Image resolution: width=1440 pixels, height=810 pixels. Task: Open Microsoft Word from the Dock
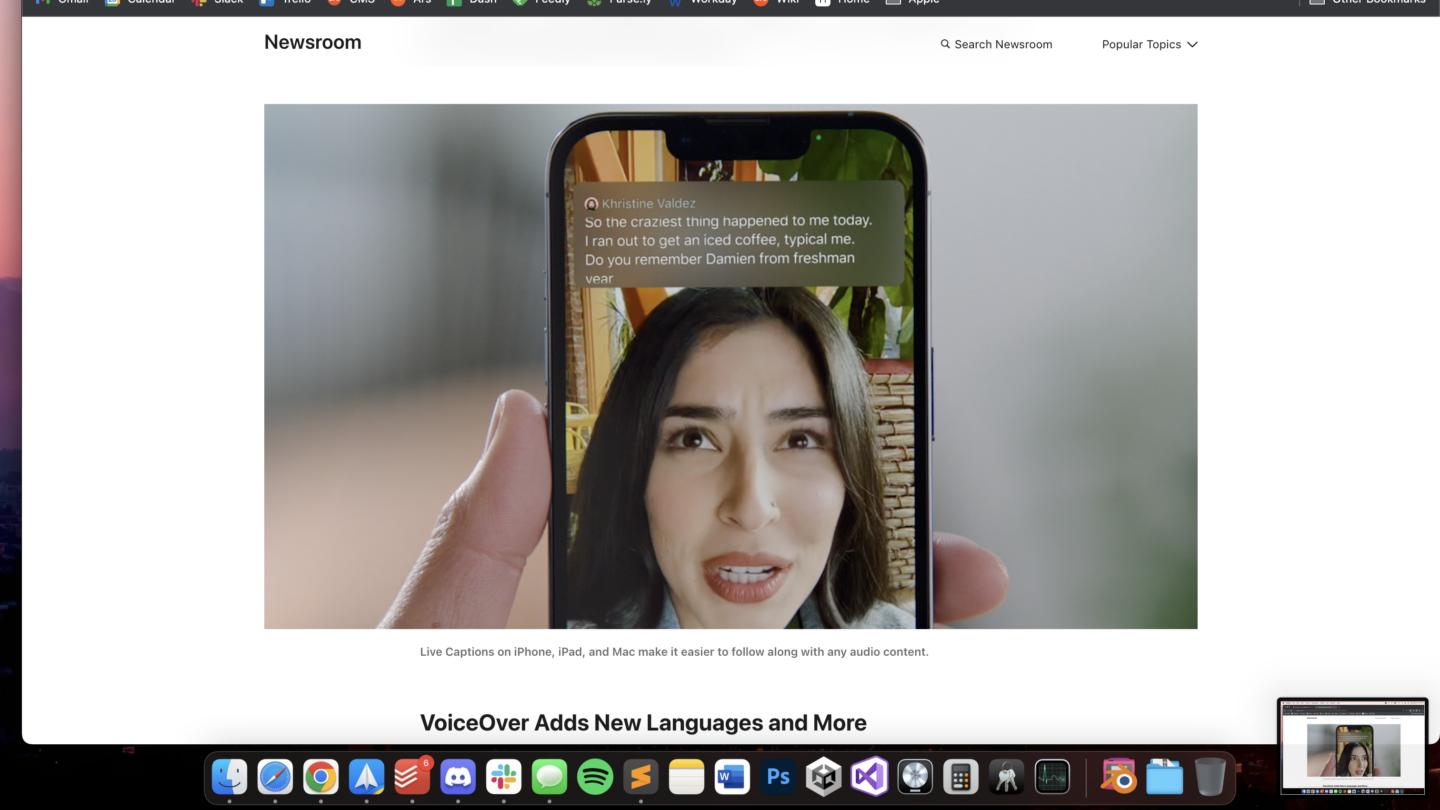click(732, 776)
